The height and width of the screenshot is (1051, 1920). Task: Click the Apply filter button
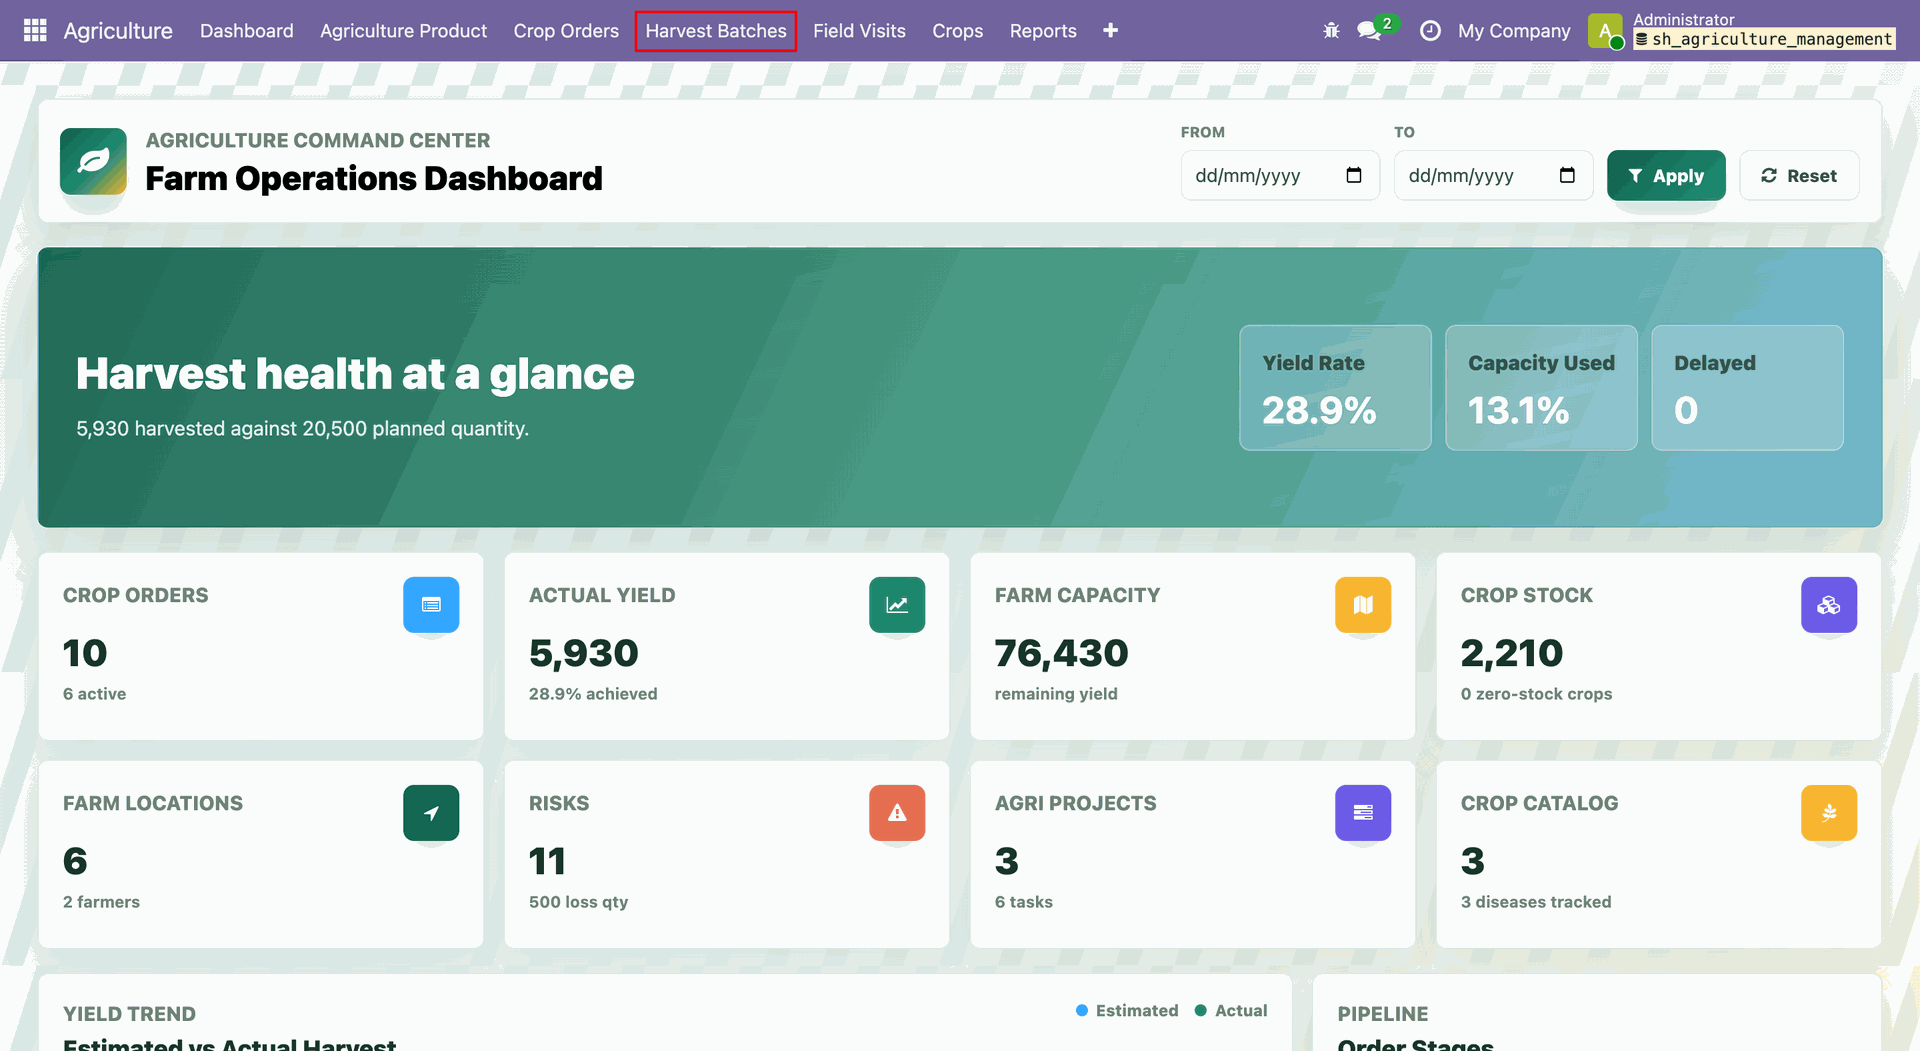coord(1666,176)
